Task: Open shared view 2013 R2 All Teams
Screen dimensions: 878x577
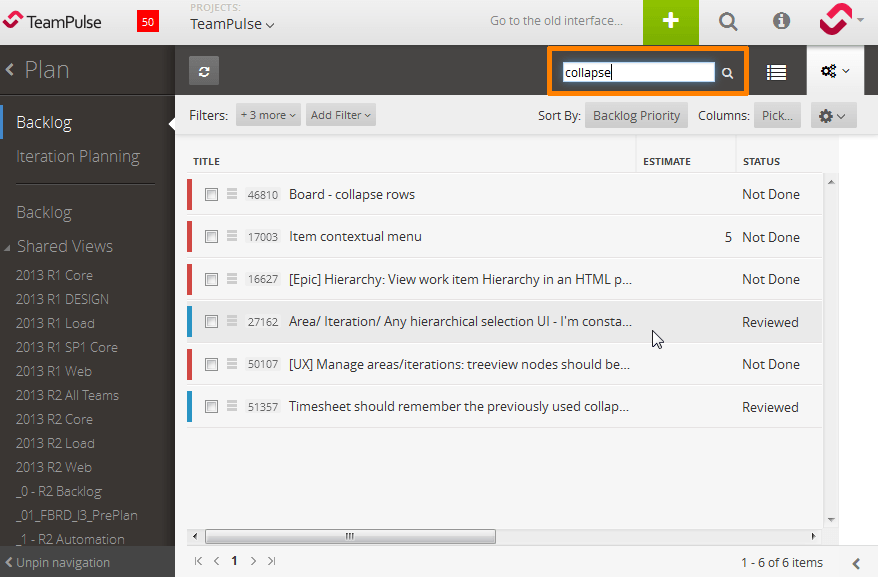Action: [x=67, y=395]
